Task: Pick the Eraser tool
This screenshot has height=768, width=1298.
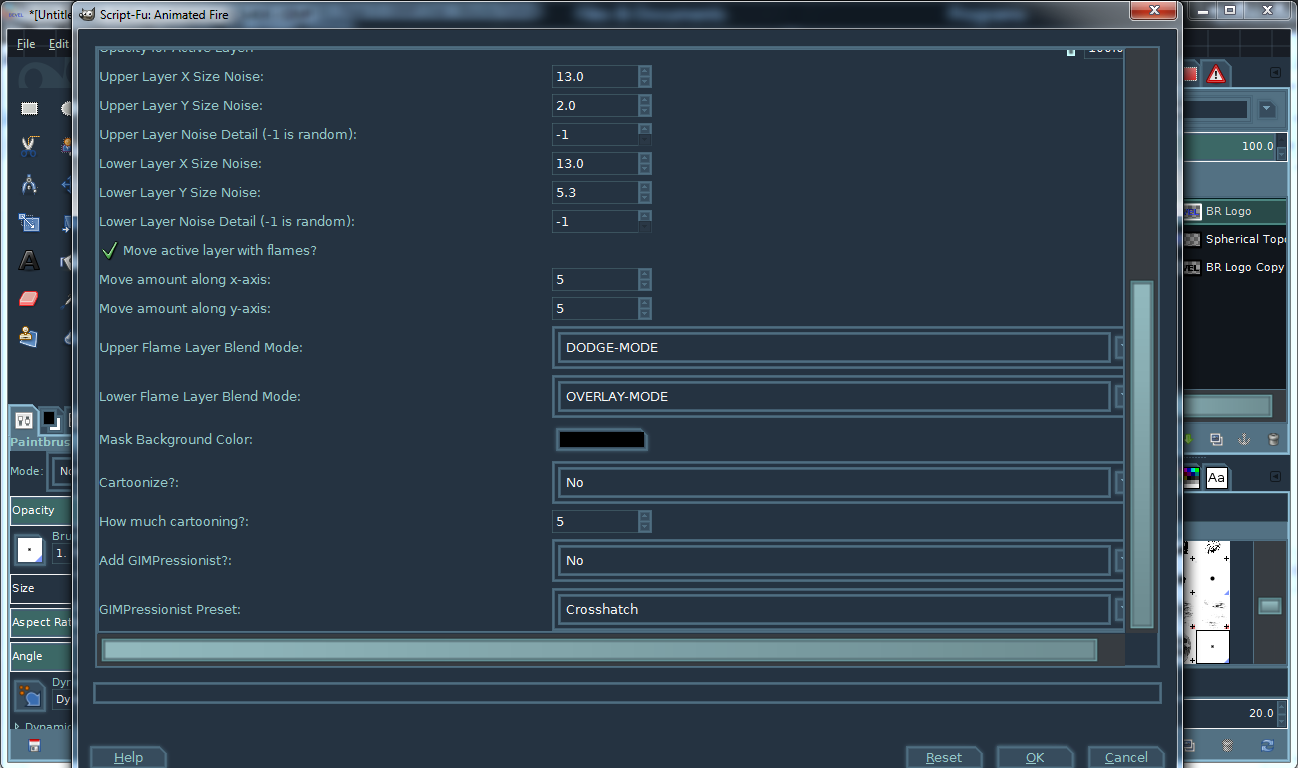Action: tap(29, 299)
